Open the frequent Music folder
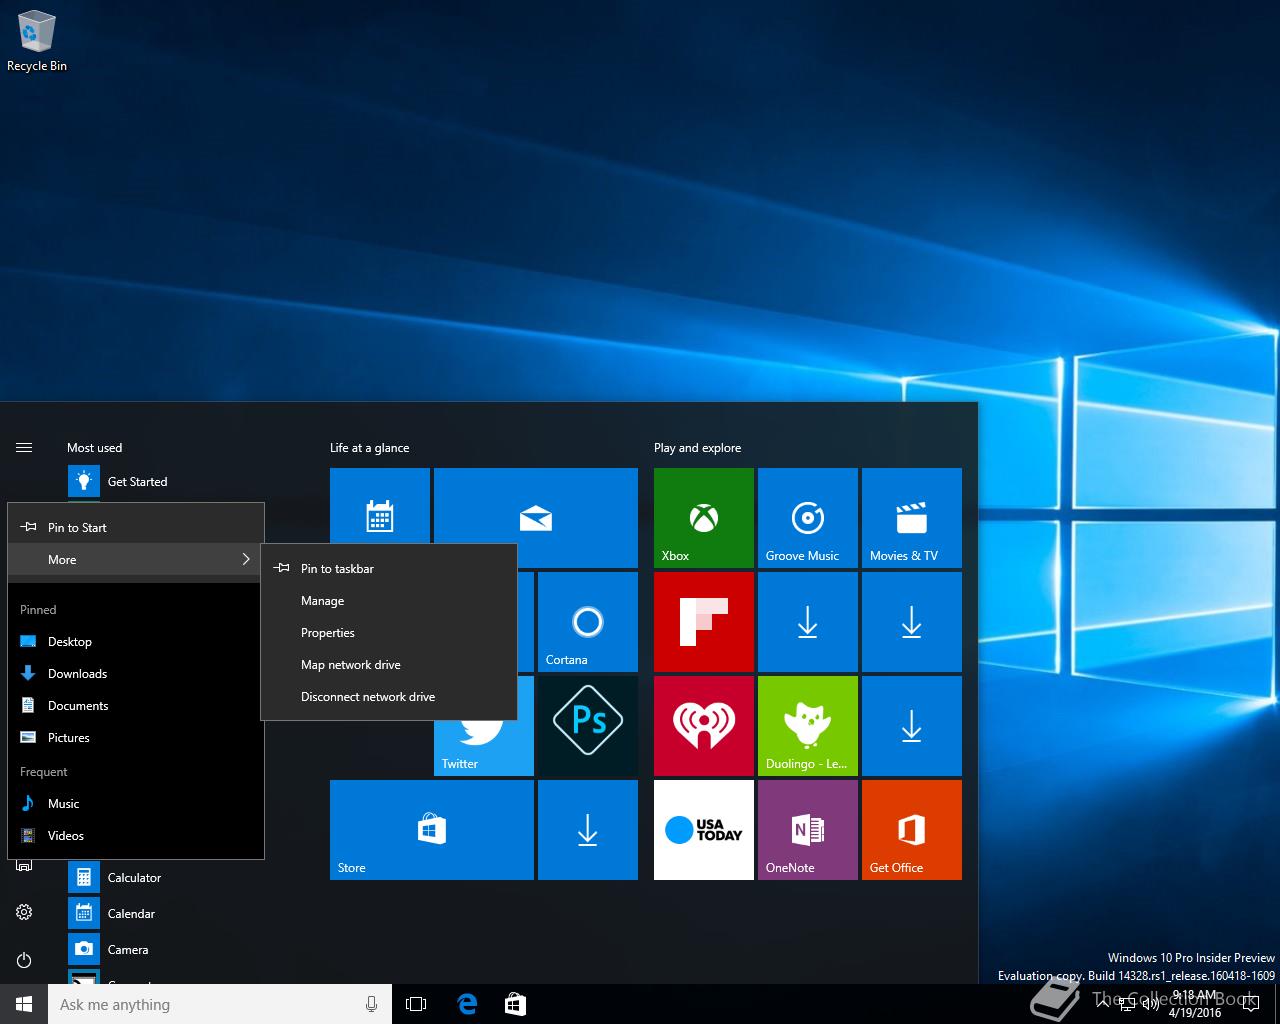 pos(136,804)
